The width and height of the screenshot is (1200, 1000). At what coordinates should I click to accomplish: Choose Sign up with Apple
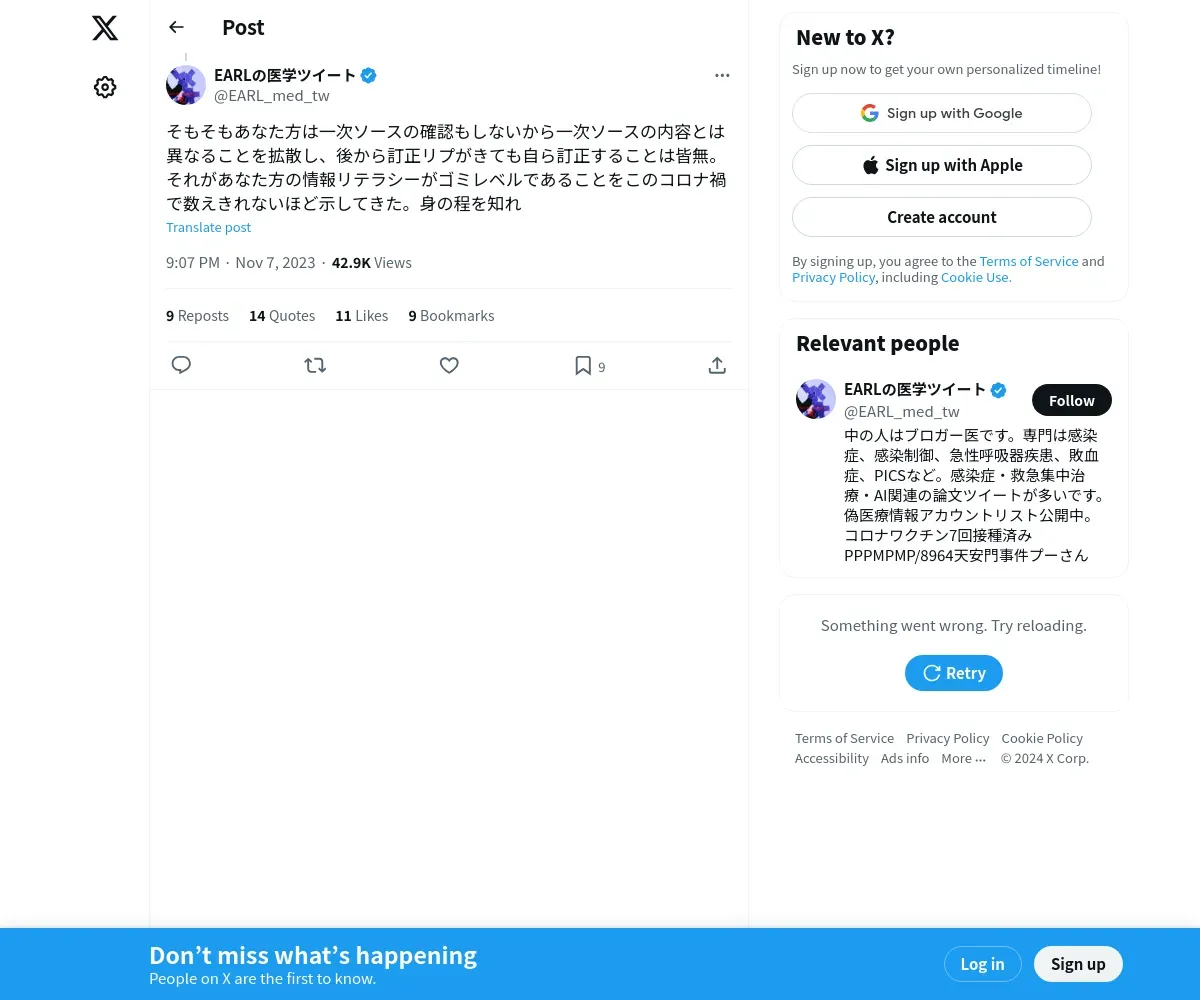click(x=942, y=165)
